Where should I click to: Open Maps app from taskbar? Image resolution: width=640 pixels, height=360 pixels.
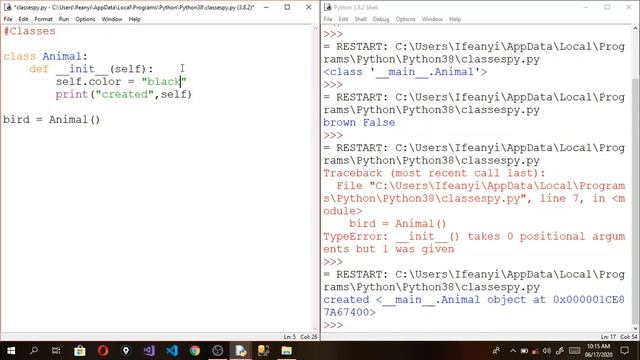click(126, 351)
